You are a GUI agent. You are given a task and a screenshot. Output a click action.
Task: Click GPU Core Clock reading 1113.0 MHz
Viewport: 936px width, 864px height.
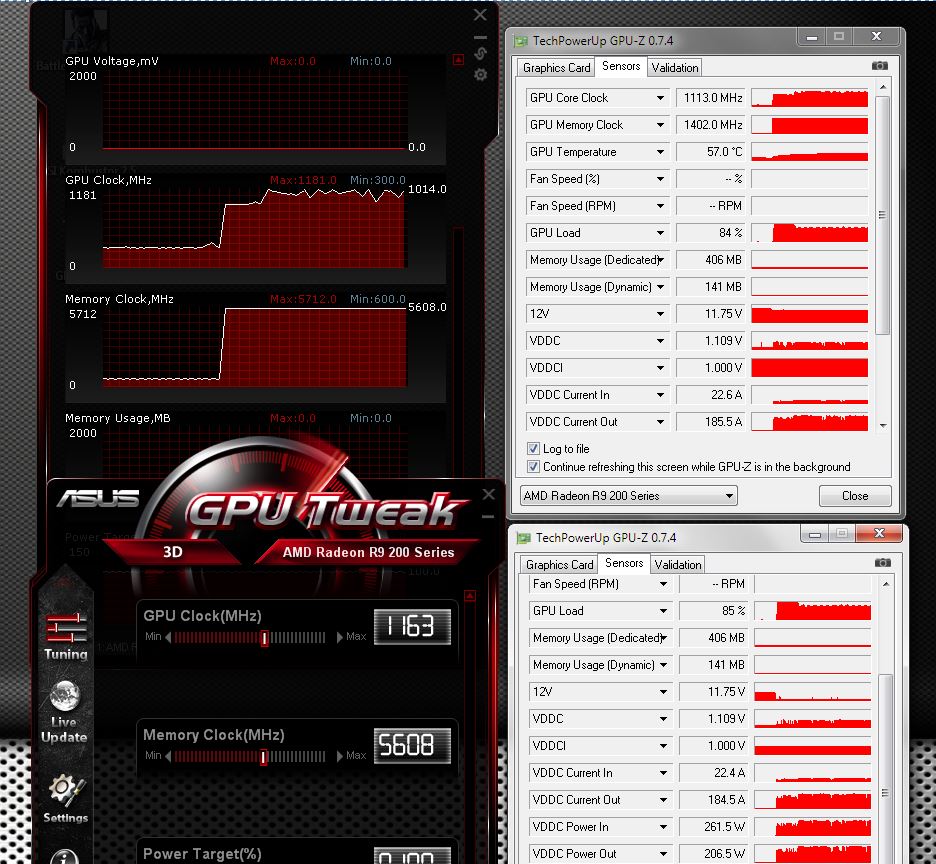point(710,98)
